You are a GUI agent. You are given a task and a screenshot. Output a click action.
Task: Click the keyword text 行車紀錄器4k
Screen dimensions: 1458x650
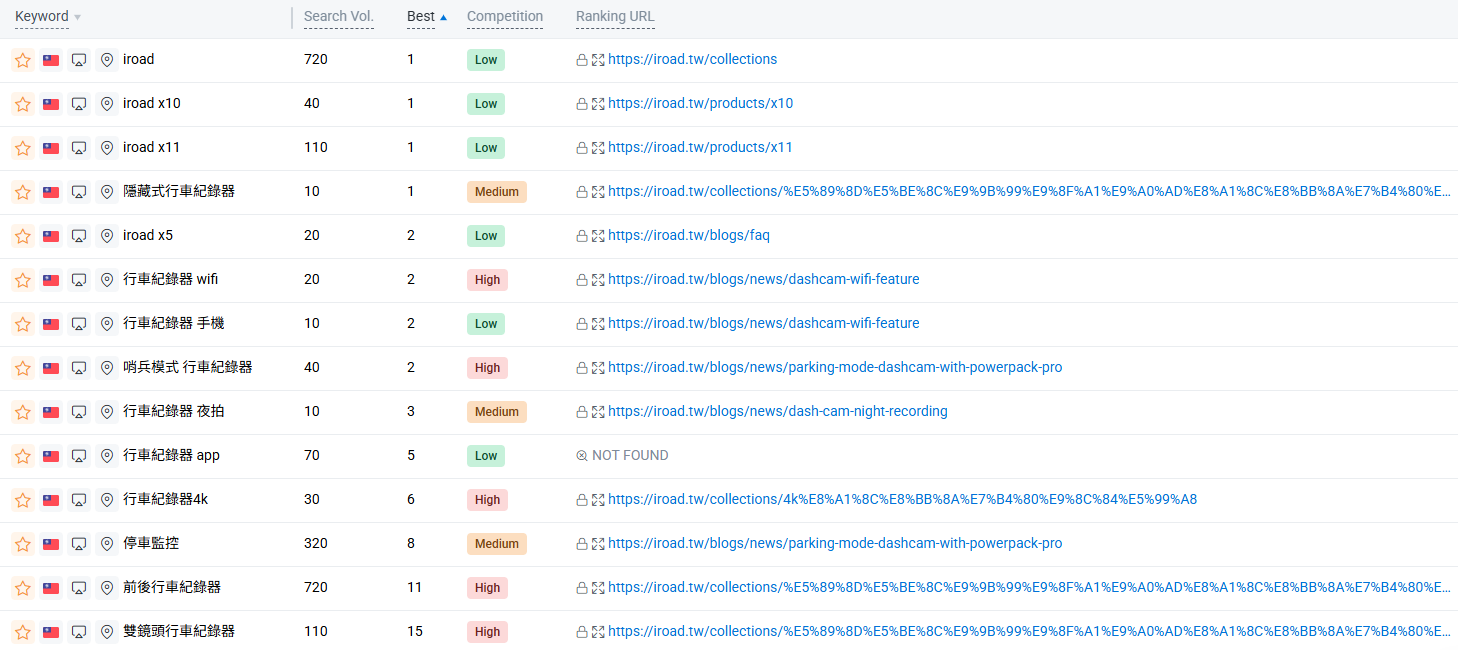click(x=166, y=500)
